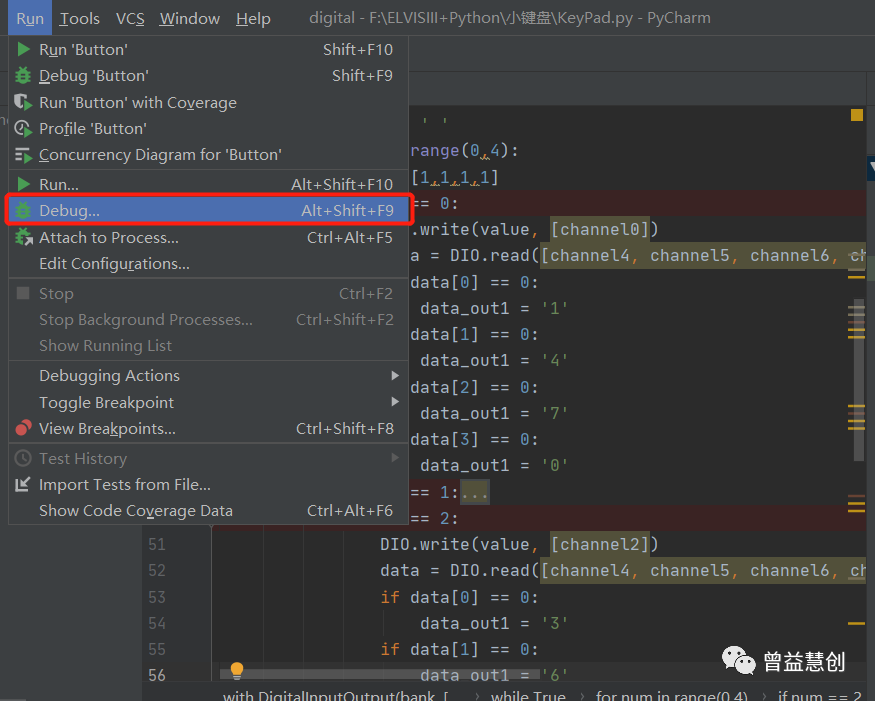Click yellow lightbulb intention icon at line 56
Viewport: 875px width, 701px height.
pyautogui.click(x=237, y=670)
